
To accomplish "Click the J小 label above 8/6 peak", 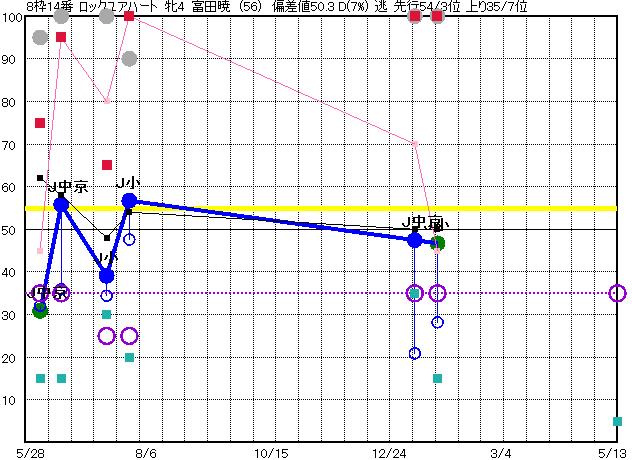I will [x=128, y=183].
